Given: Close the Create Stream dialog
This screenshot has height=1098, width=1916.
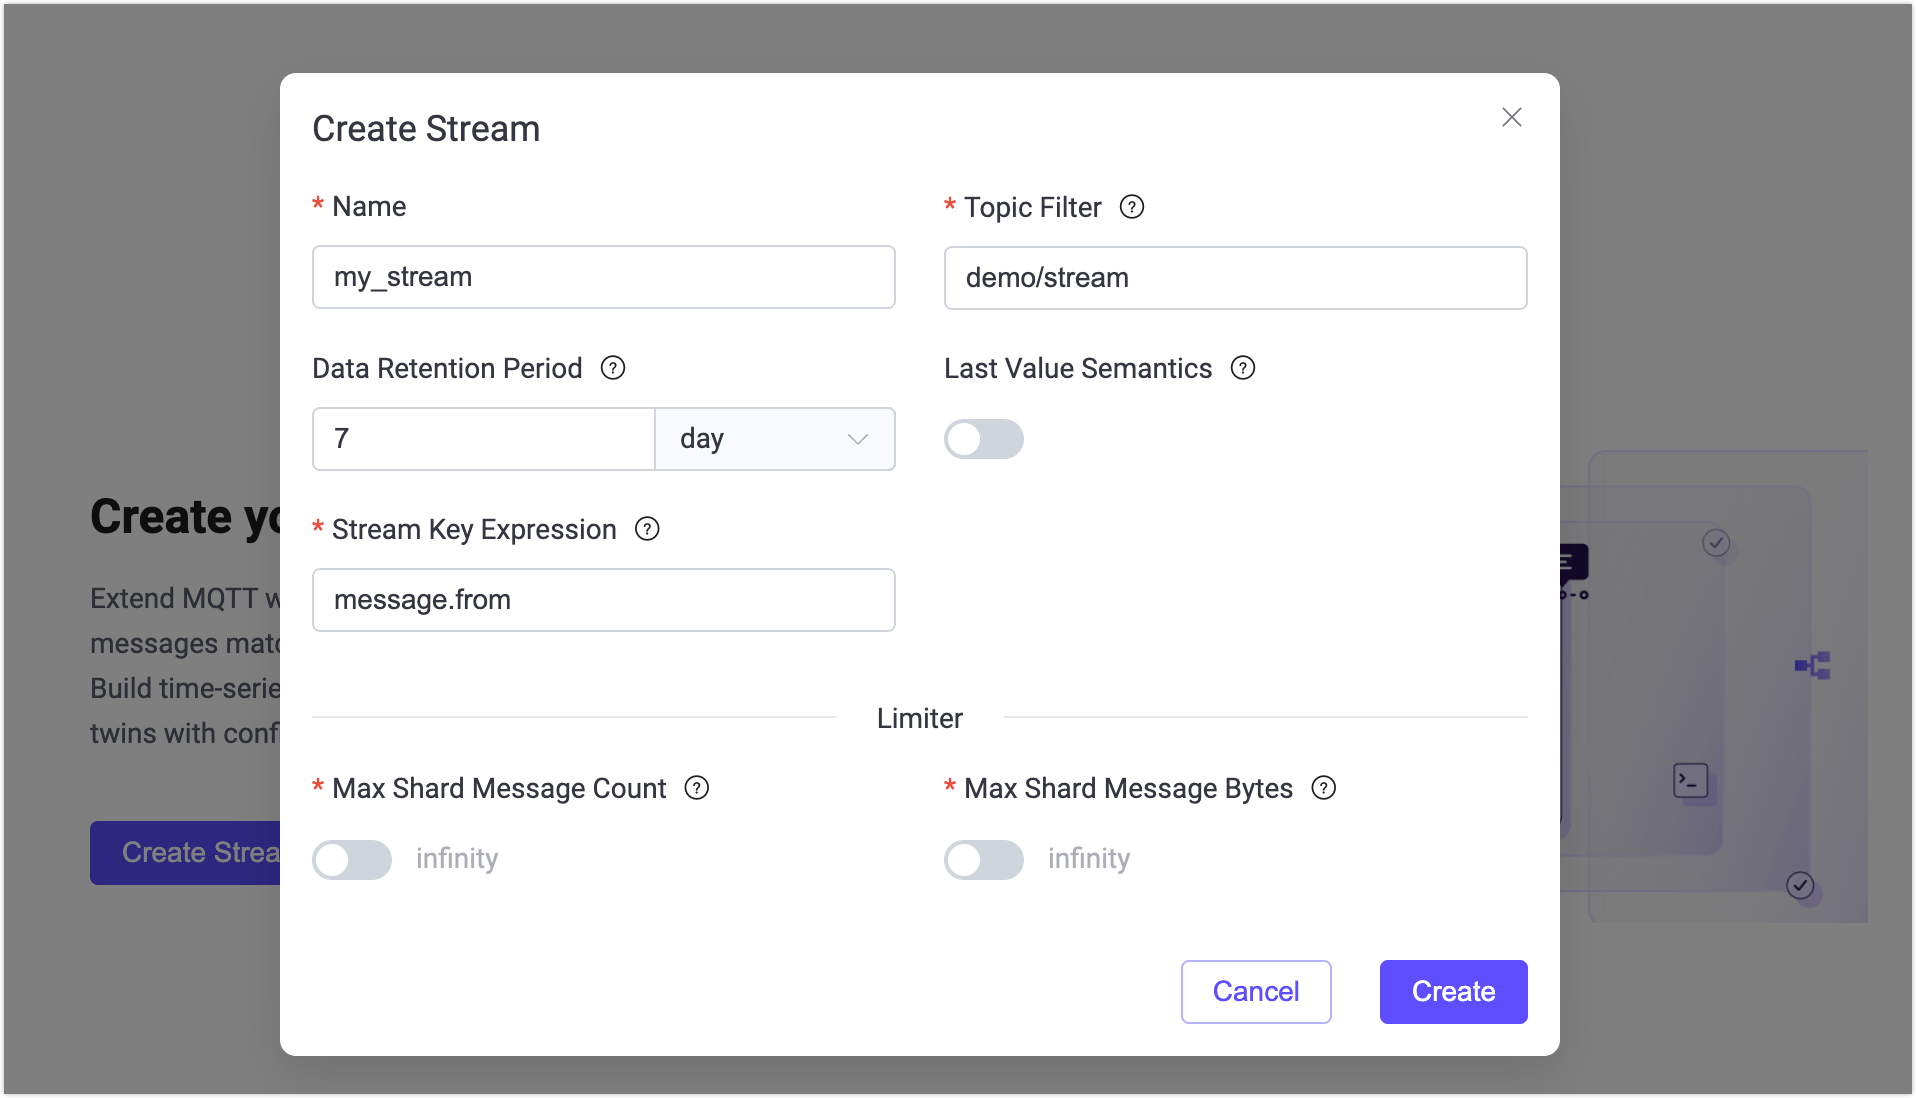Looking at the screenshot, I should [1511, 117].
